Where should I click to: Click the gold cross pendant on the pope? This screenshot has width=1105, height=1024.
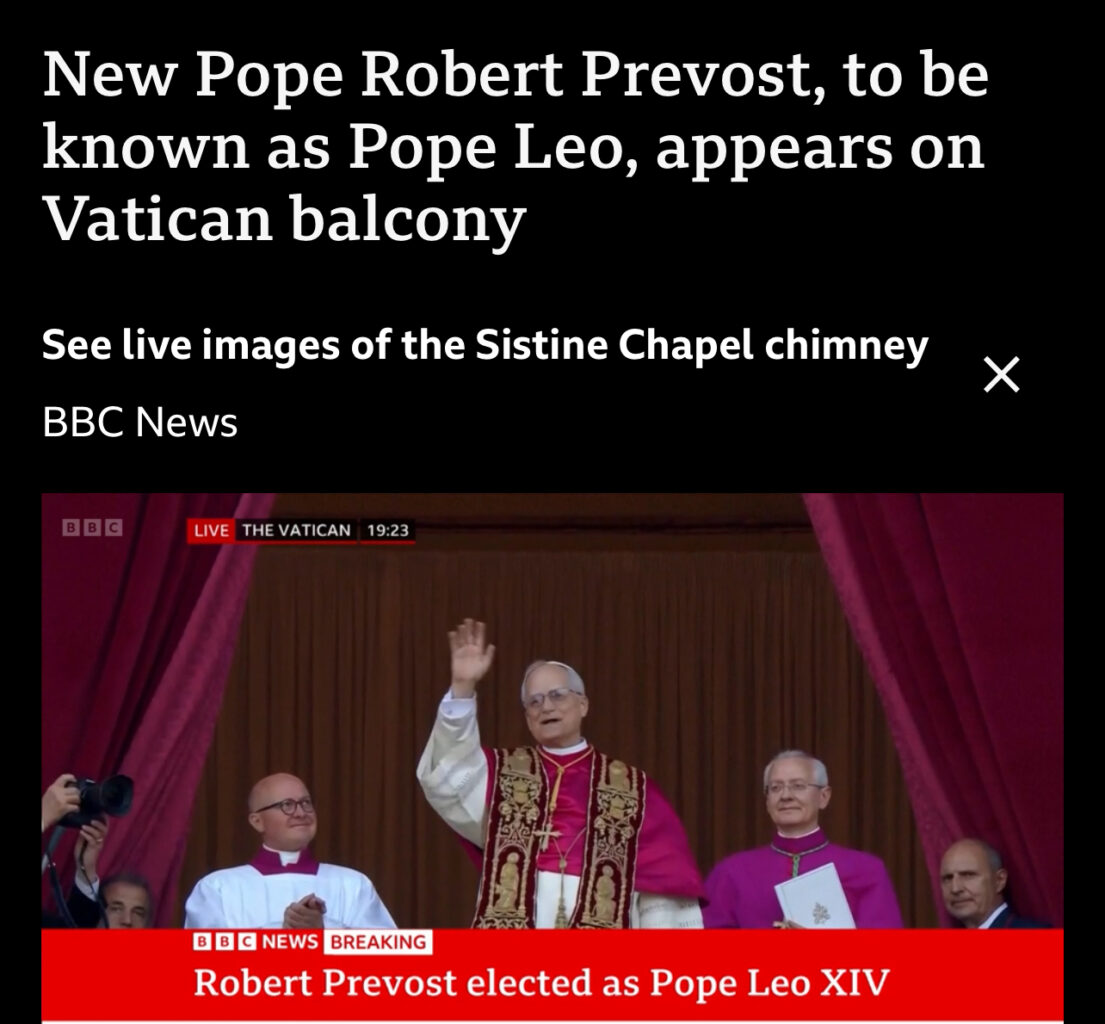tap(544, 836)
